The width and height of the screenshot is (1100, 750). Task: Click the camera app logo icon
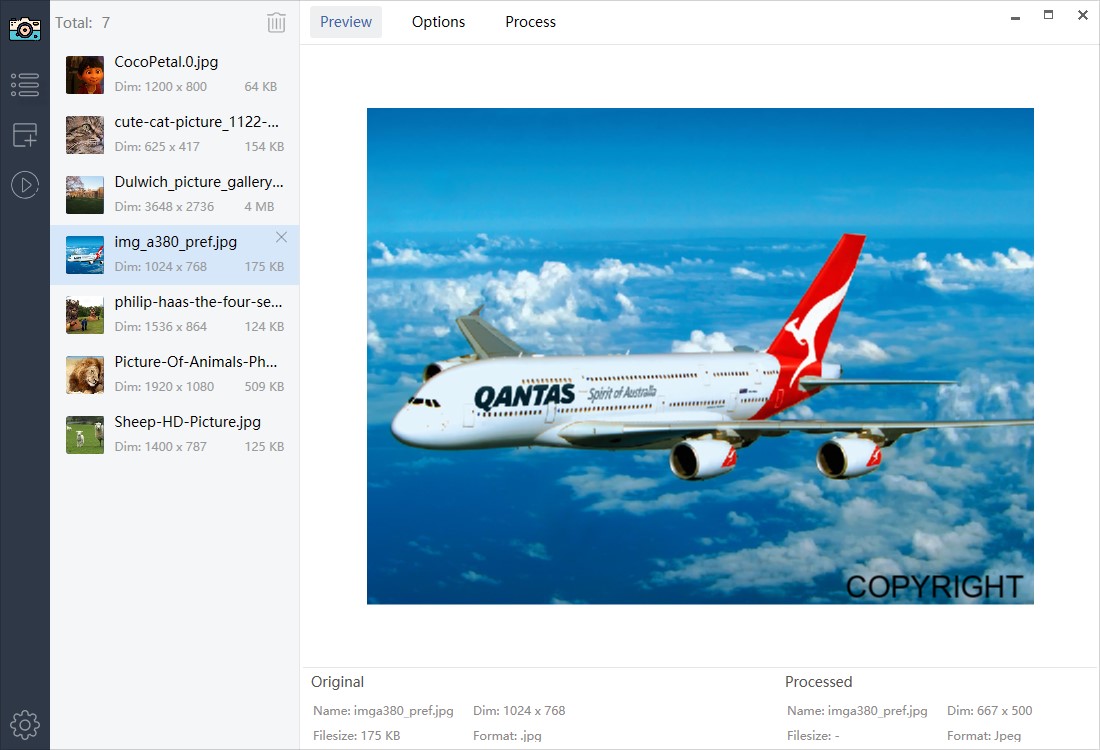tap(25, 27)
